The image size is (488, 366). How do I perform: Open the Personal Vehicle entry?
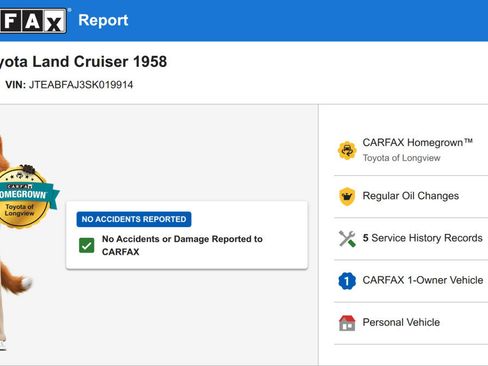(411, 323)
